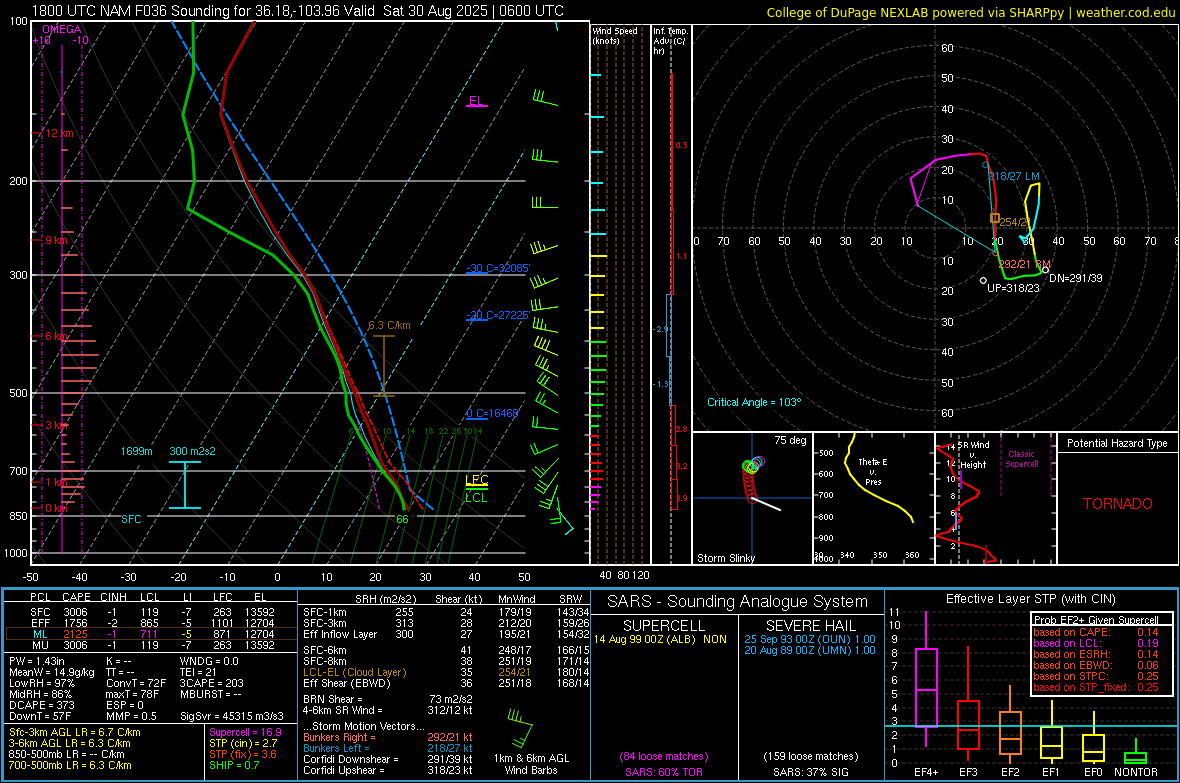Select the EFF parcel row

[x=152, y=623]
